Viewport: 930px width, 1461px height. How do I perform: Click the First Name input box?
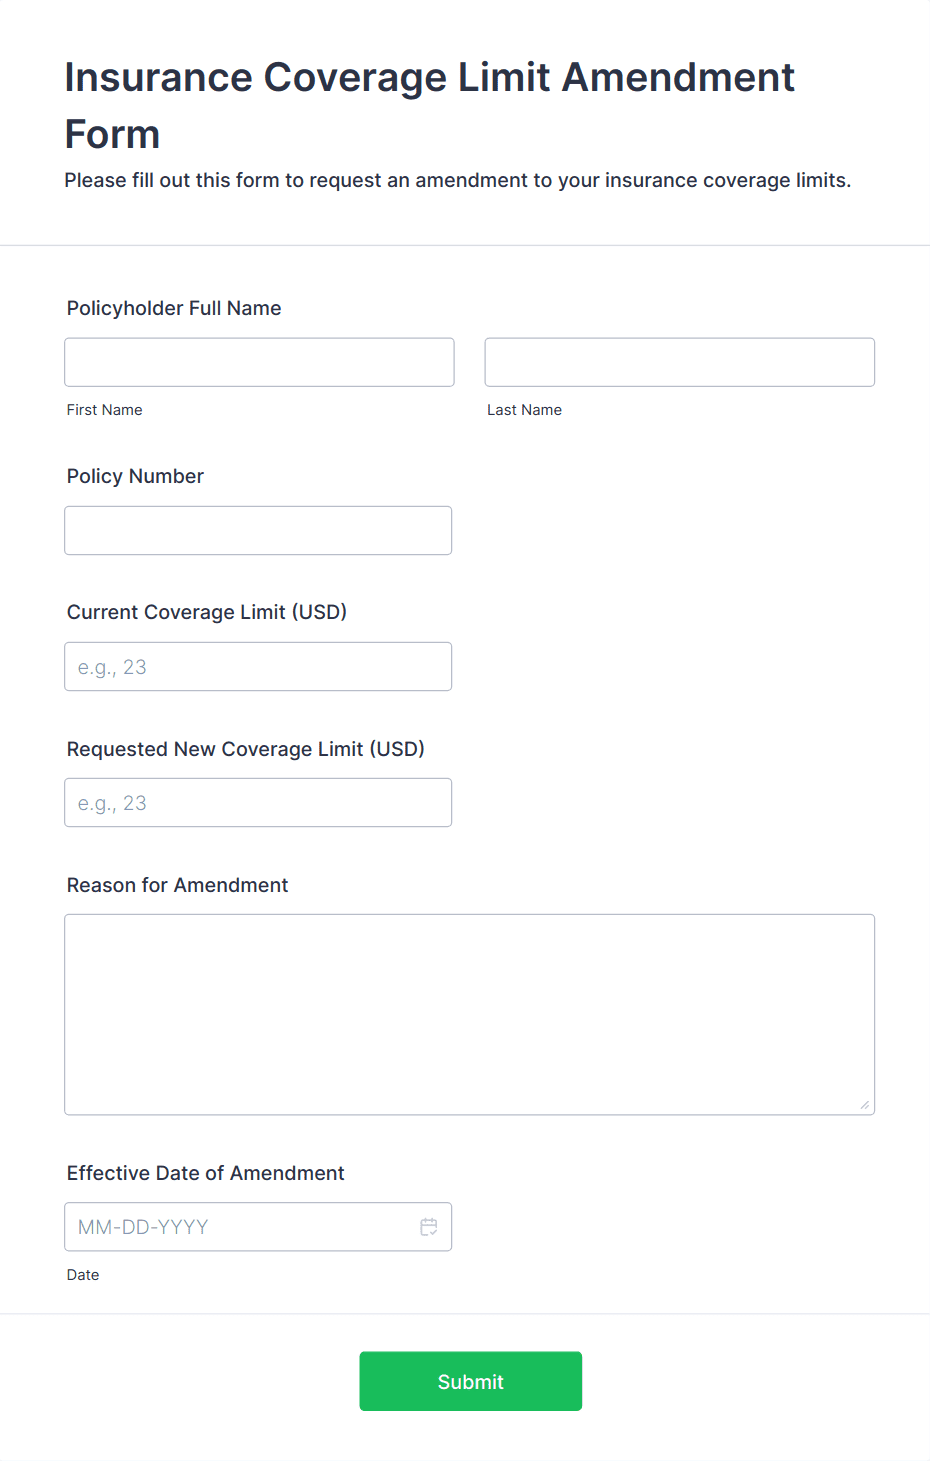point(258,362)
